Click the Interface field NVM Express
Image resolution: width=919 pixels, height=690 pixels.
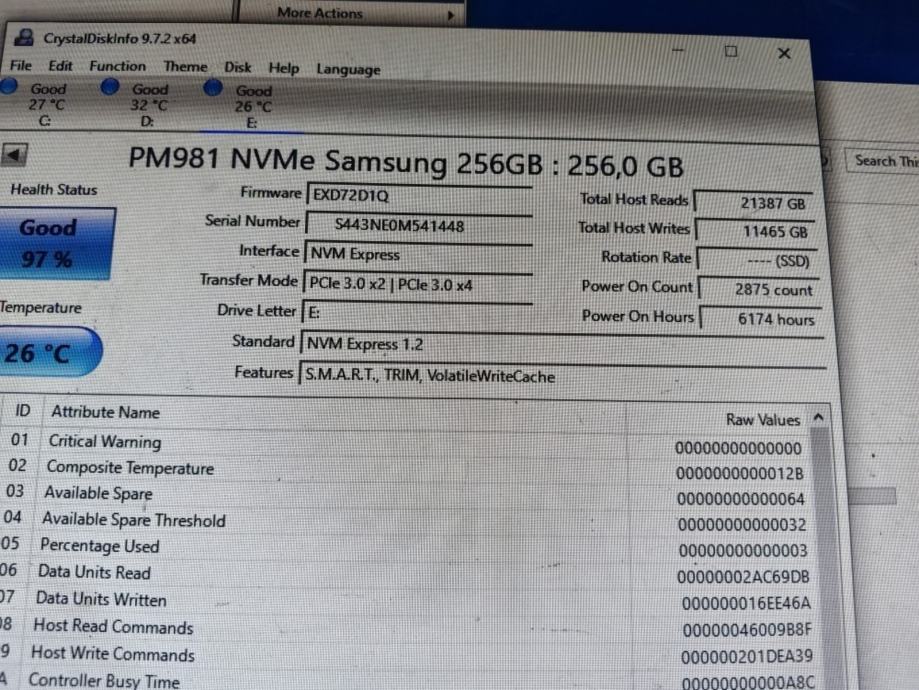point(418,254)
